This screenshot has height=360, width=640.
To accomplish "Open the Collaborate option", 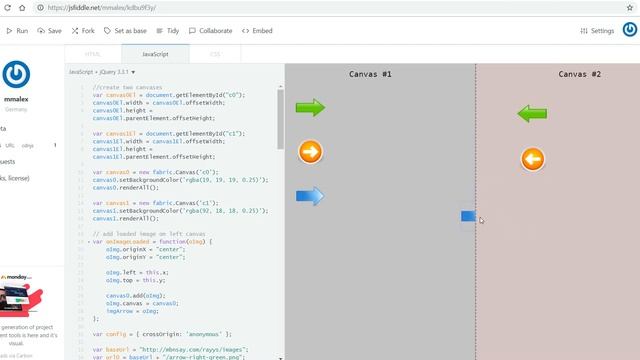I will coord(211,31).
